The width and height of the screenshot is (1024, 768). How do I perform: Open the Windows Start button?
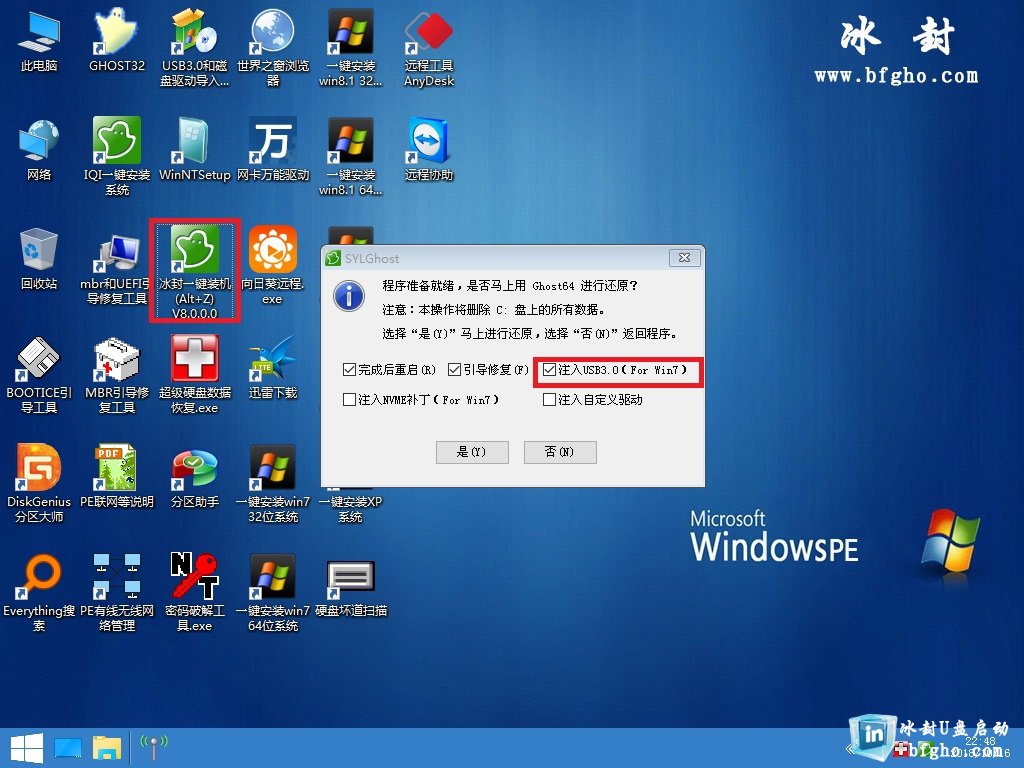pos(26,748)
